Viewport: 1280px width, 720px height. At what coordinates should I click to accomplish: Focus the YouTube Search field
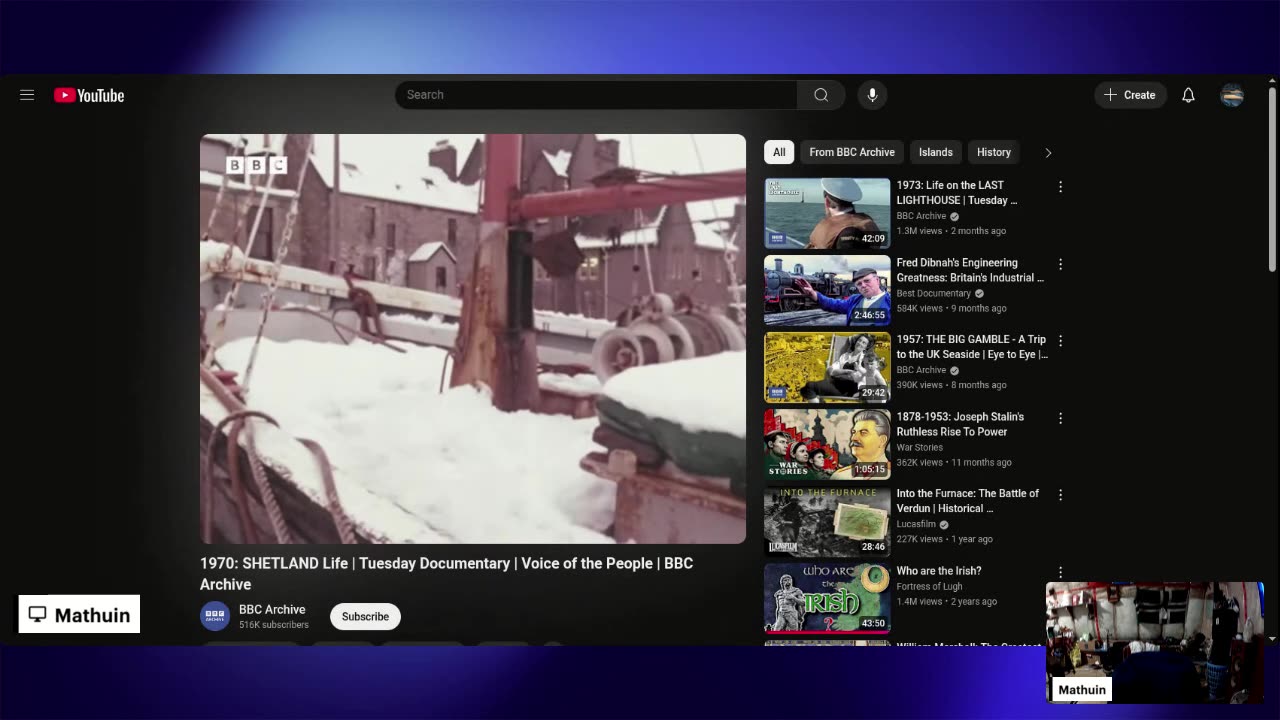click(x=596, y=95)
